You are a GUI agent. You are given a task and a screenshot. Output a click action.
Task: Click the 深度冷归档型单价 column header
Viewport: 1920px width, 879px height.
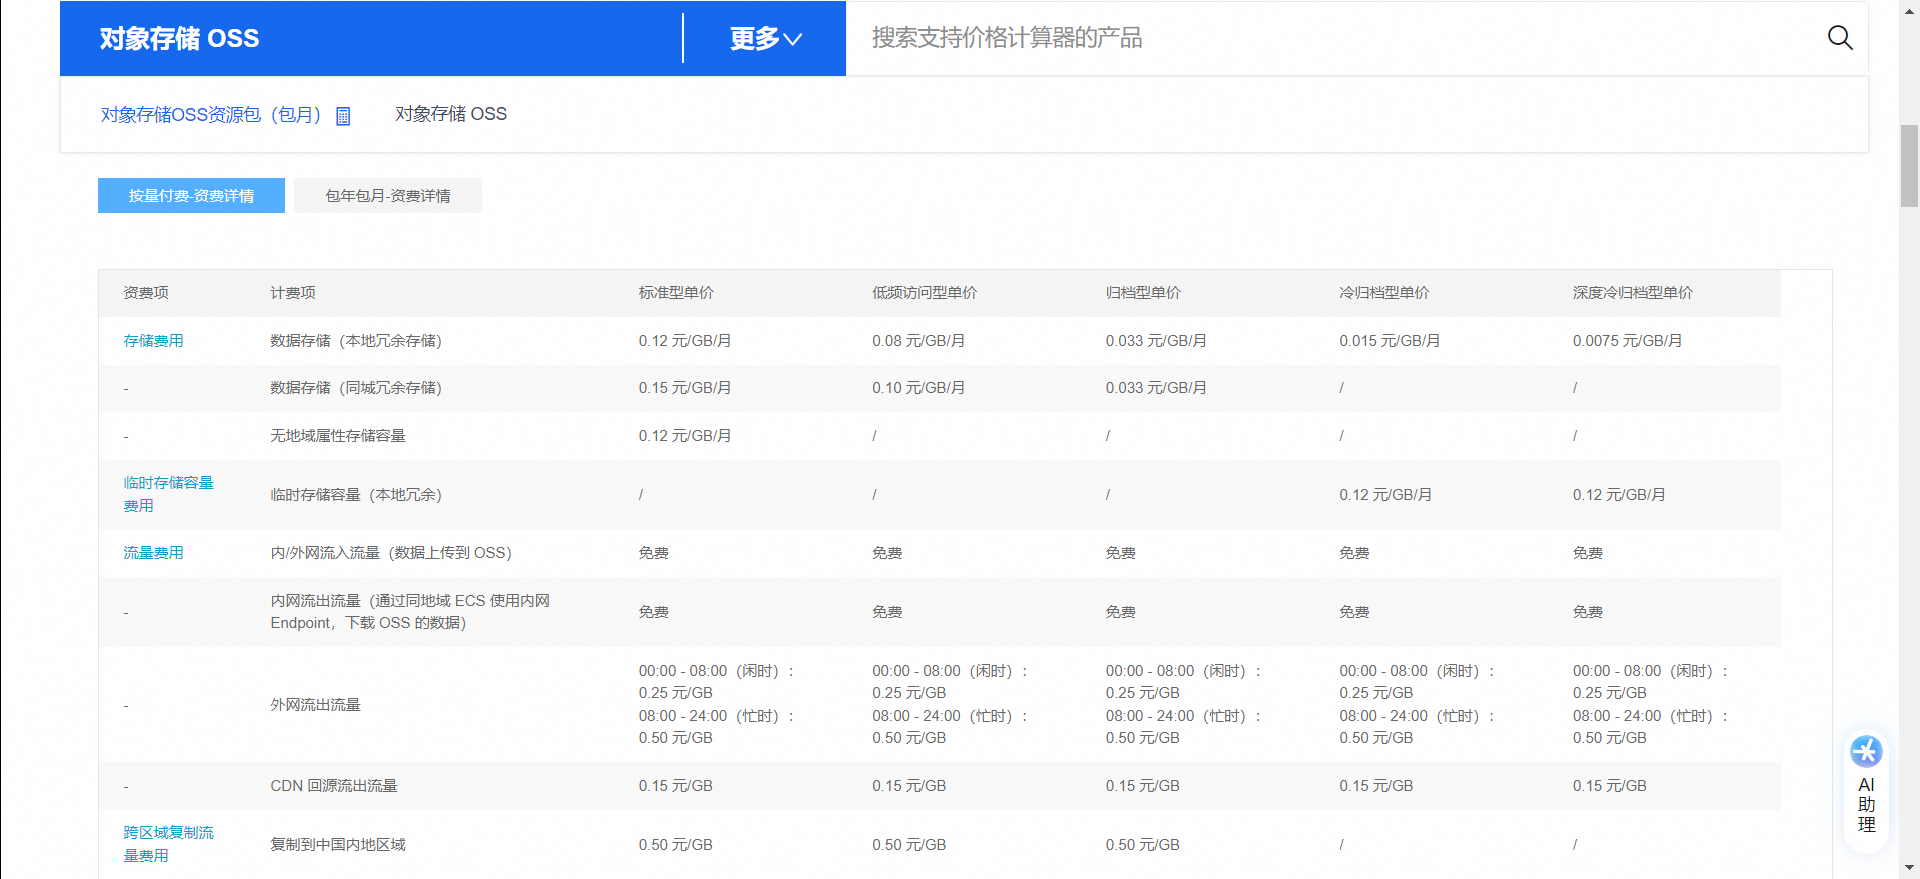point(1632,293)
